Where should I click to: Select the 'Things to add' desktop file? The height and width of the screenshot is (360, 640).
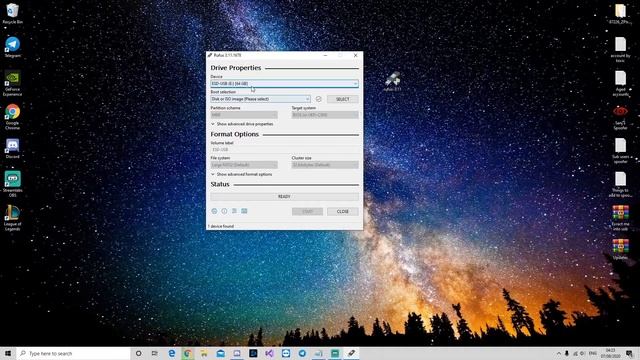(x=620, y=184)
